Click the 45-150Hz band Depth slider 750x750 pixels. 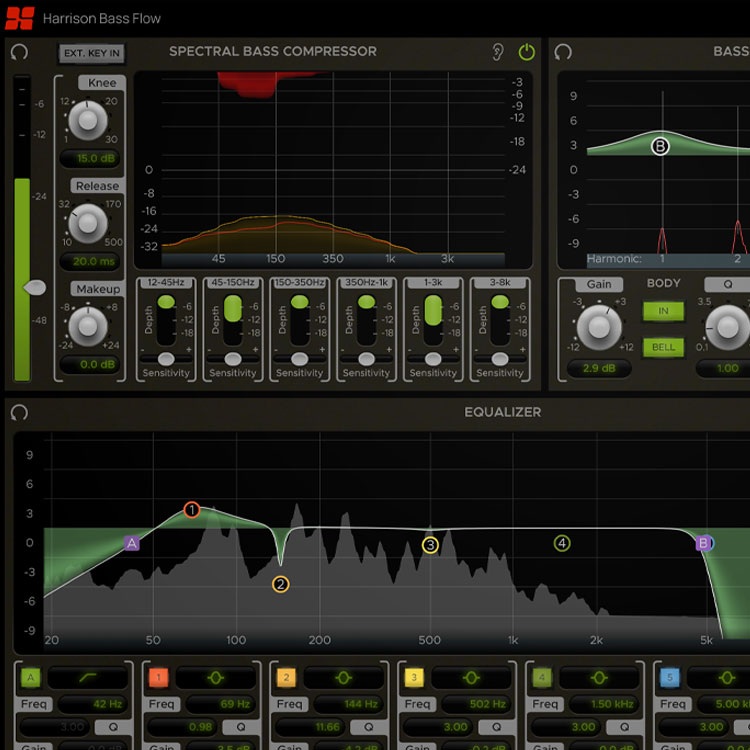point(233,320)
